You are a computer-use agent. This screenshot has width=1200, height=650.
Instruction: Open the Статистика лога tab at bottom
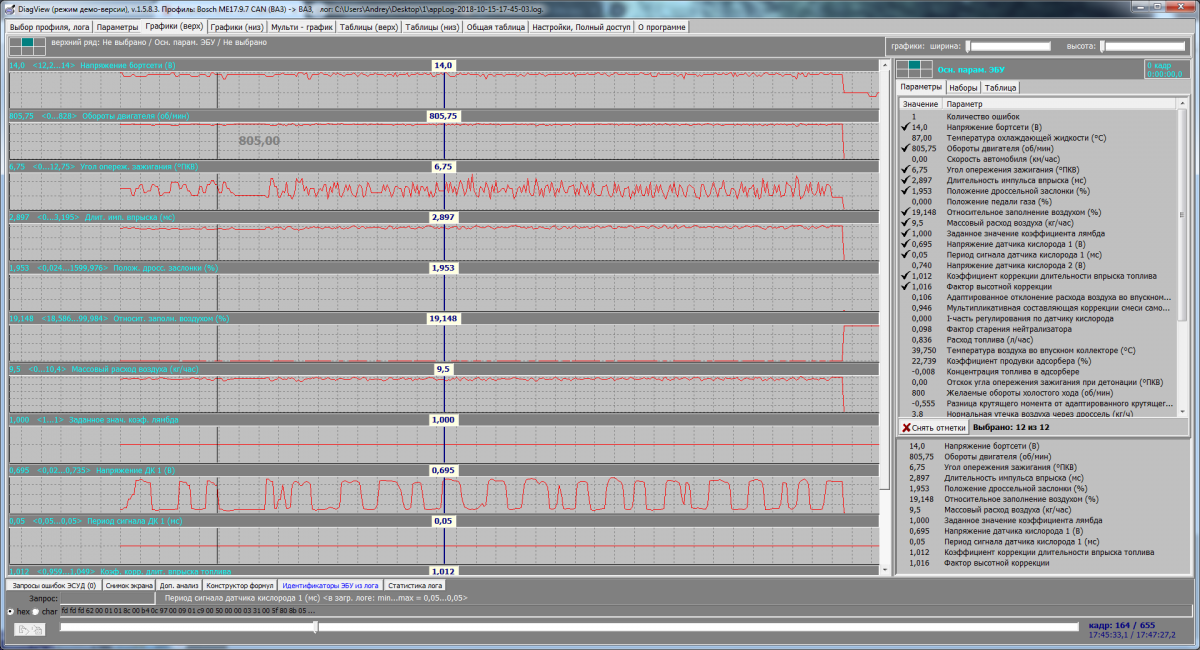point(415,585)
